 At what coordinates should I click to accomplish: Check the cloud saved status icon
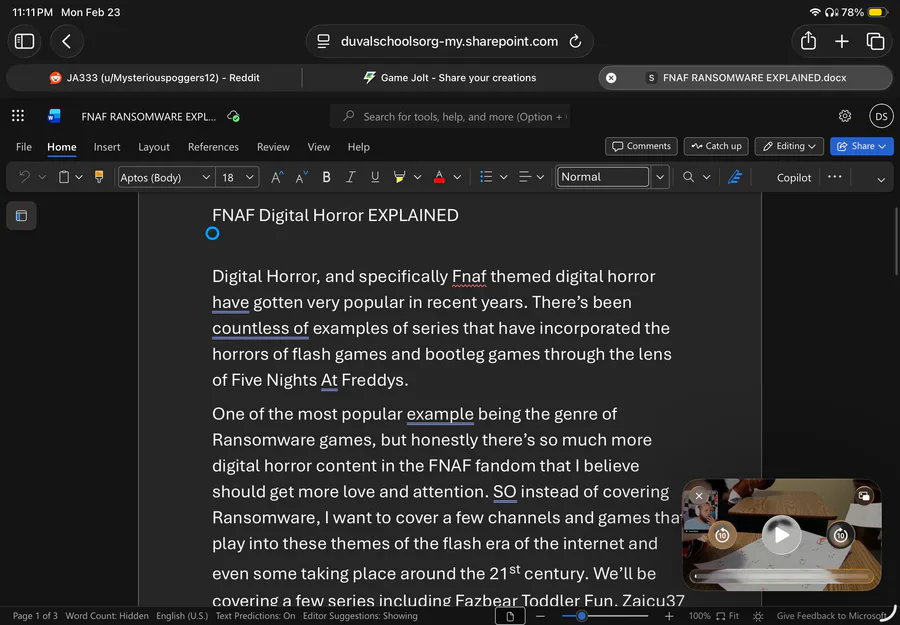pos(233,116)
